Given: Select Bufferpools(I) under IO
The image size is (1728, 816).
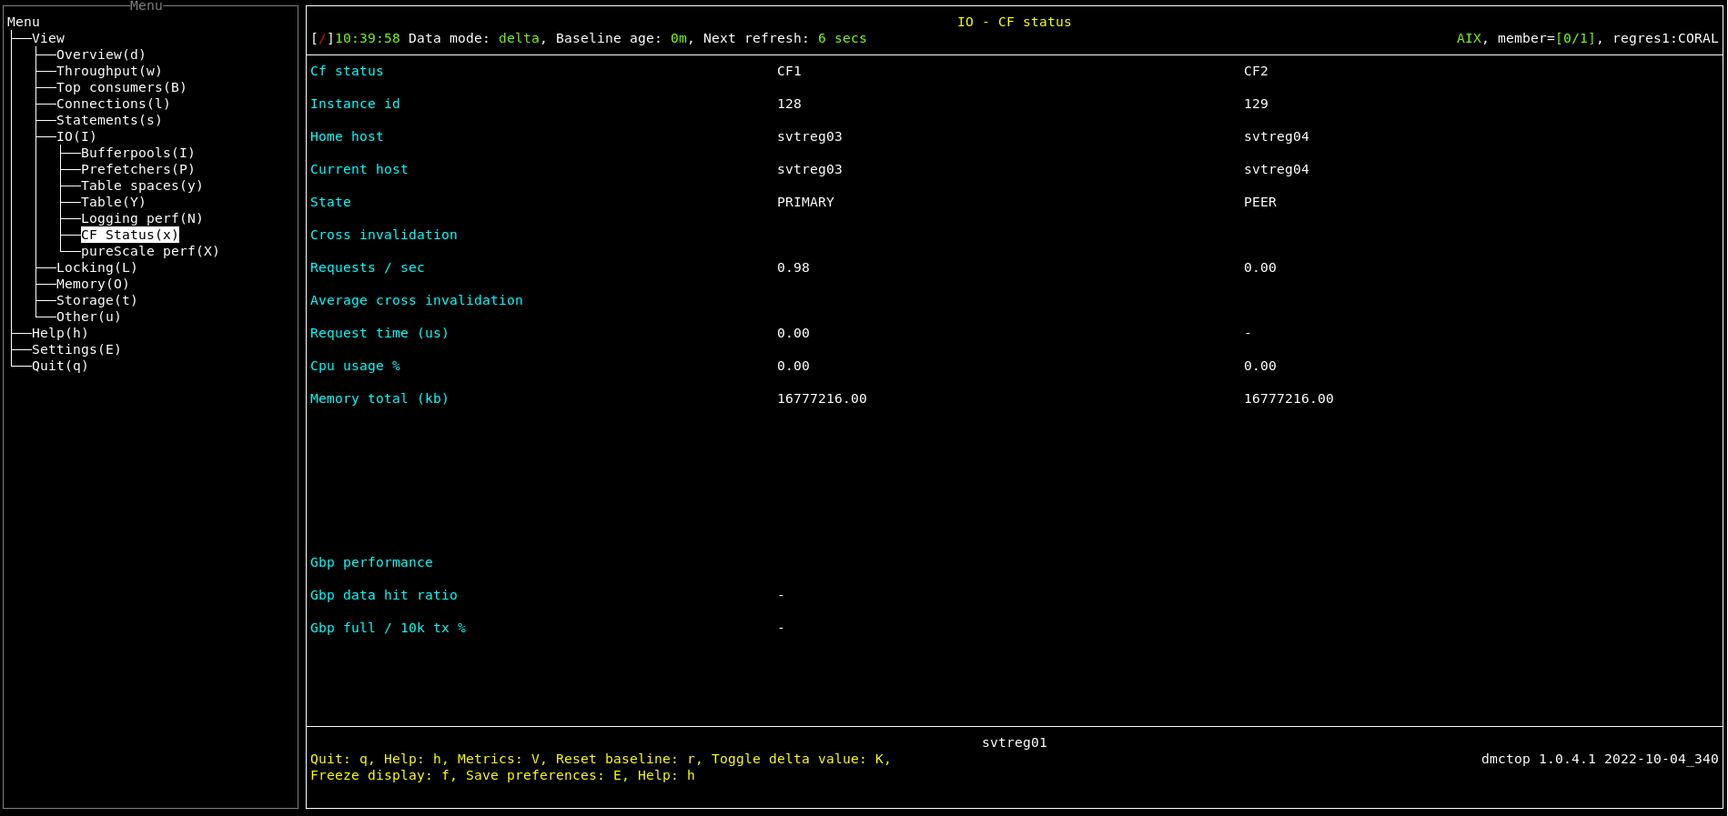Looking at the screenshot, I should point(138,153).
